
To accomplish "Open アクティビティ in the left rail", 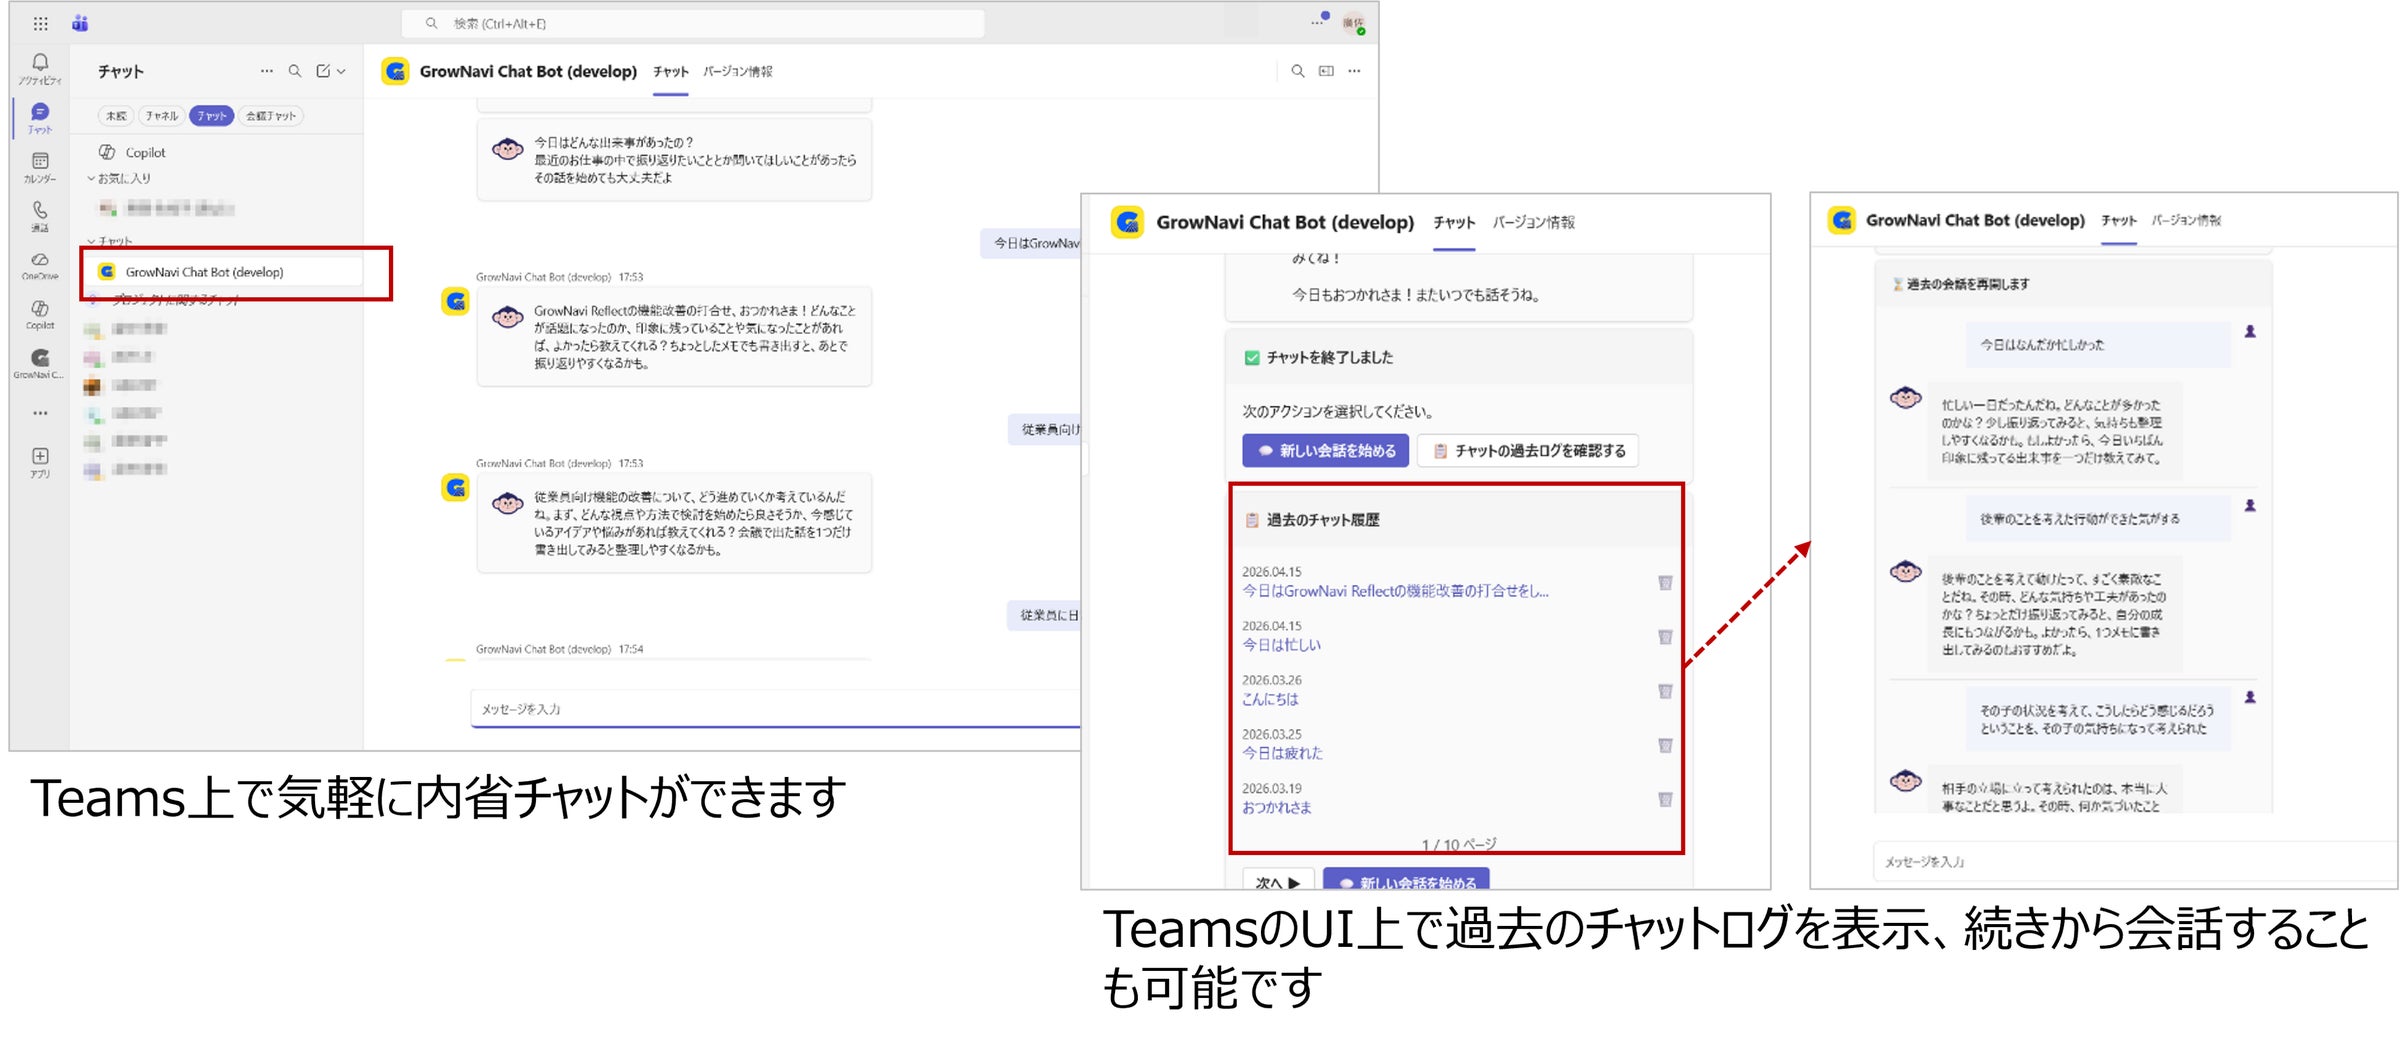I will pos(40,68).
